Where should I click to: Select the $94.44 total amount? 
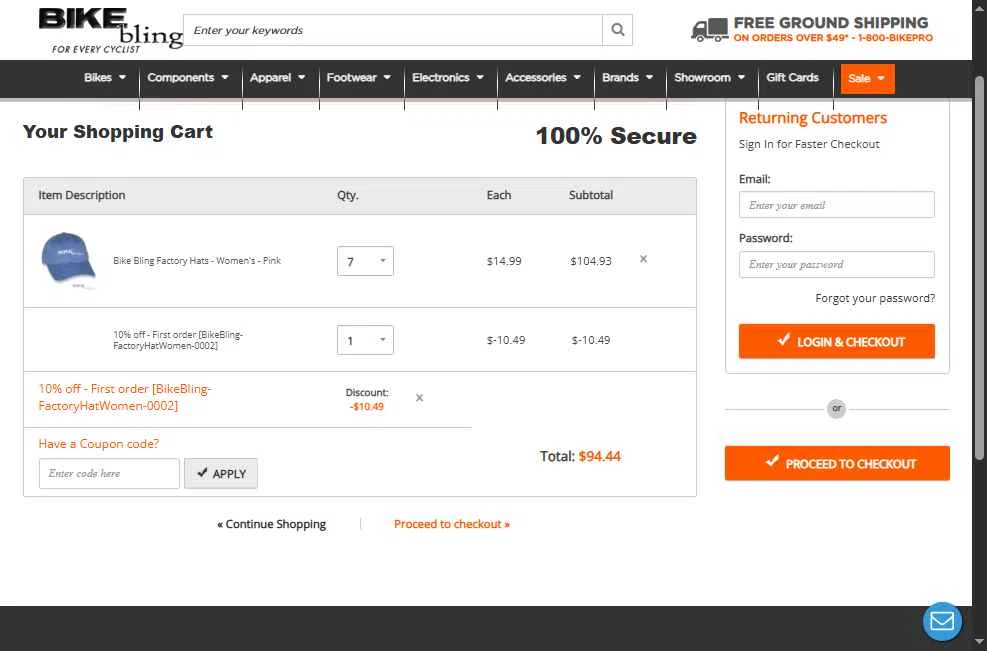(x=599, y=456)
